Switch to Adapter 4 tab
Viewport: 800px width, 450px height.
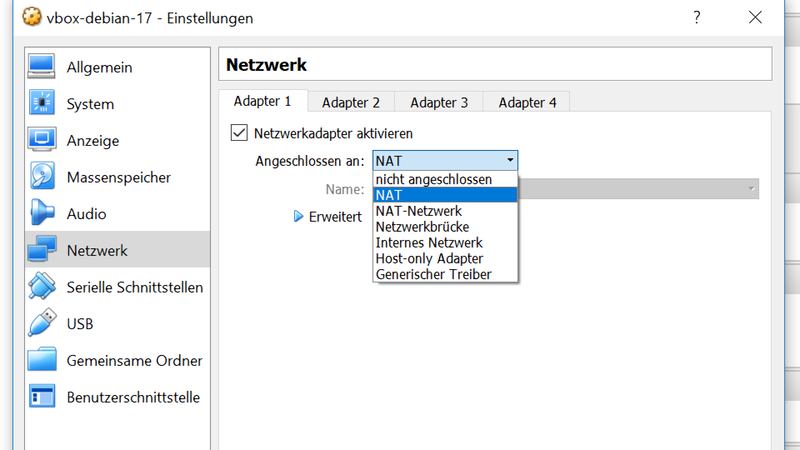[x=528, y=103]
